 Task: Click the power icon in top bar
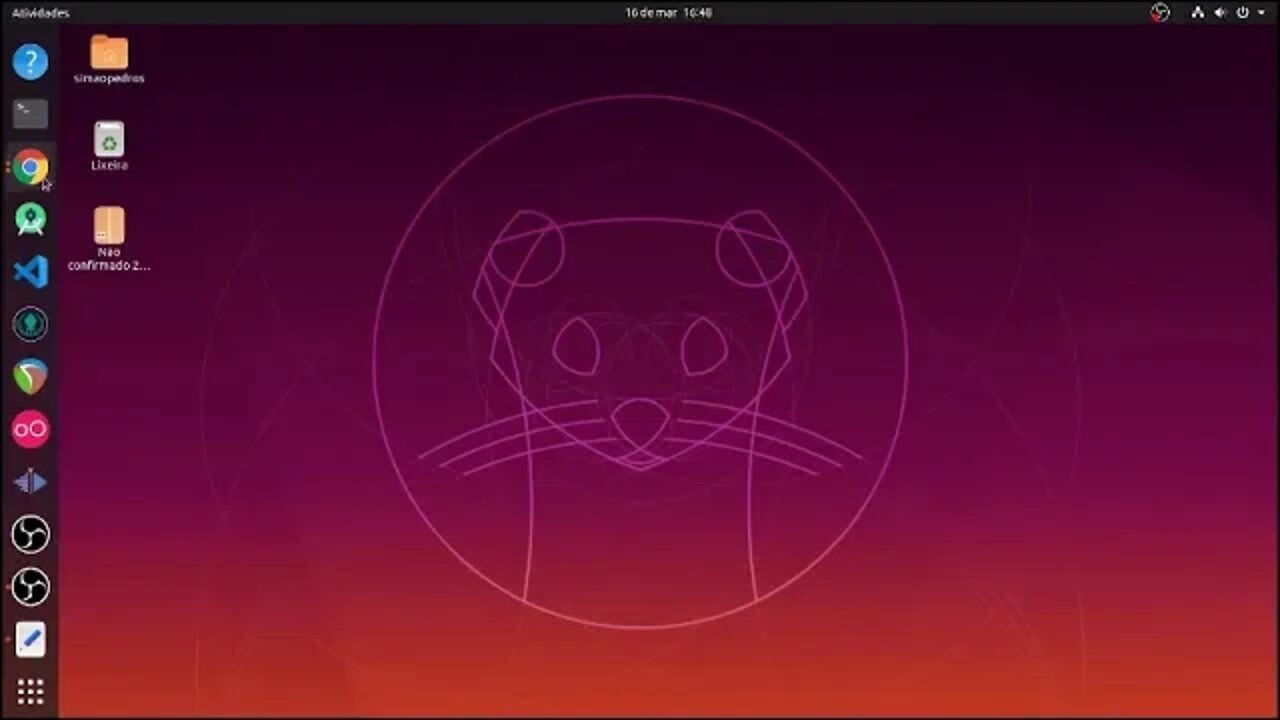1243,13
